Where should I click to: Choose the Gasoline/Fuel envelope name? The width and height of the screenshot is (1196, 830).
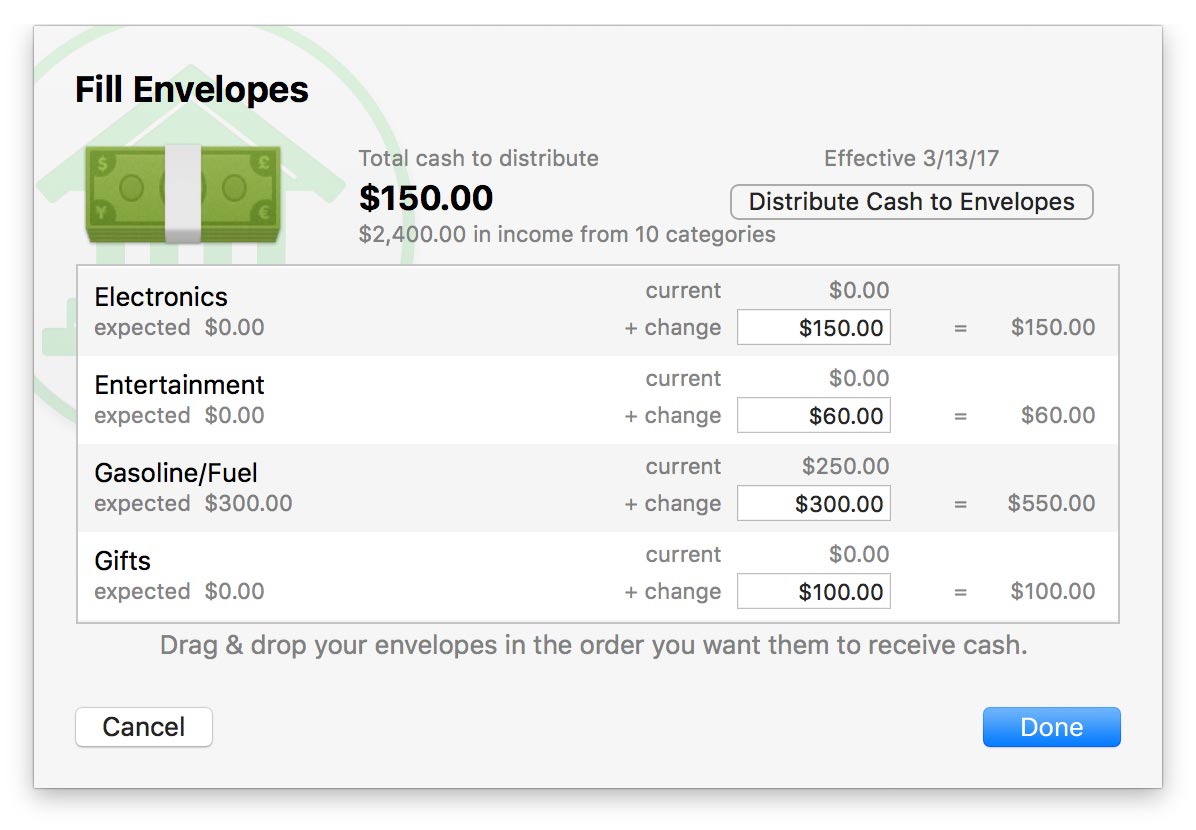point(176,473)
